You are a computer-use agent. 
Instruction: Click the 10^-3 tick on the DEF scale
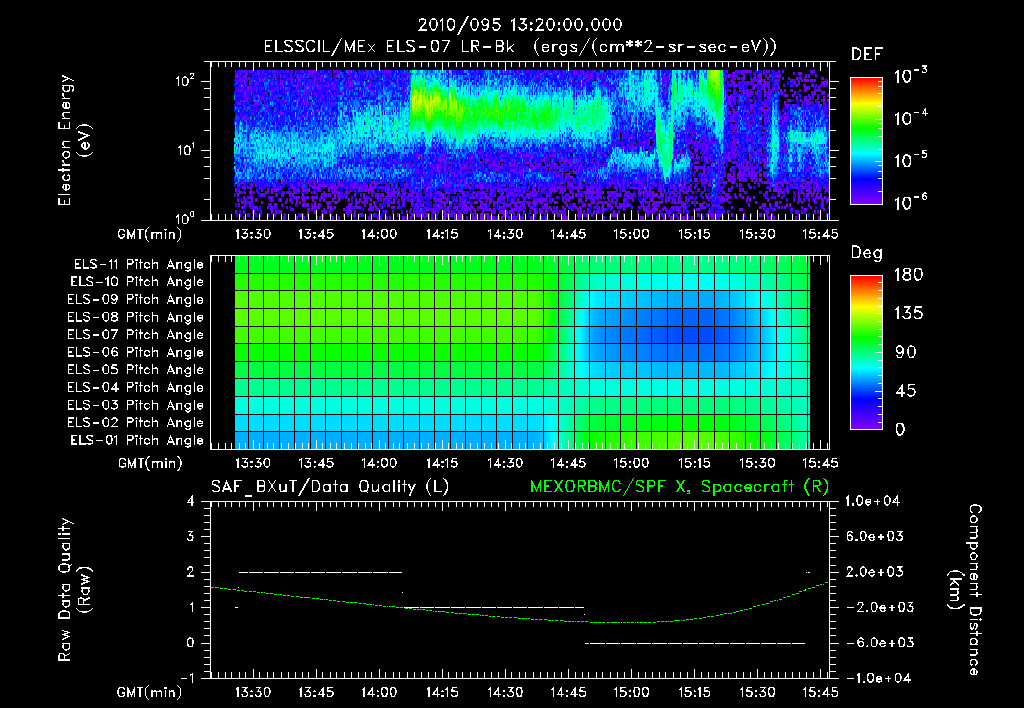tap(911, 74)
